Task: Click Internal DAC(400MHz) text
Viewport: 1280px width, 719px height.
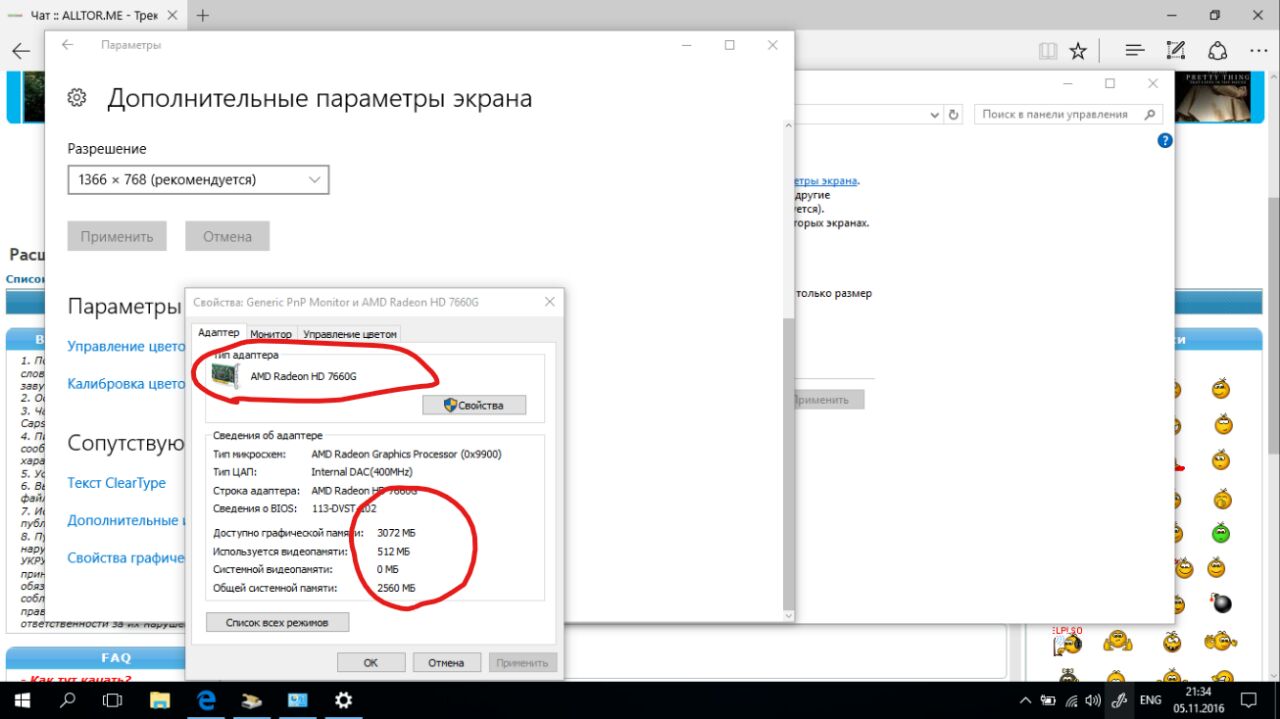Action: (362, 472)
